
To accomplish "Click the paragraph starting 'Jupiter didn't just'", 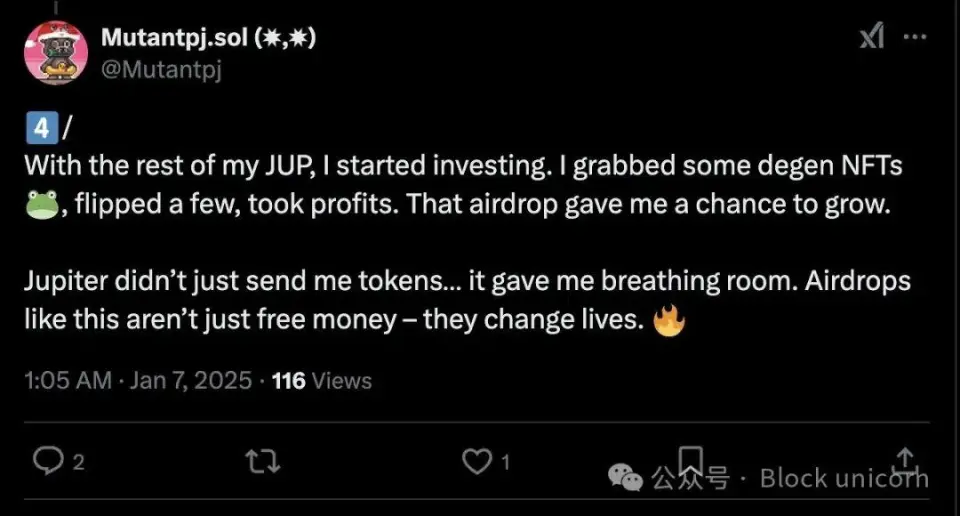I will pos(467,301).
